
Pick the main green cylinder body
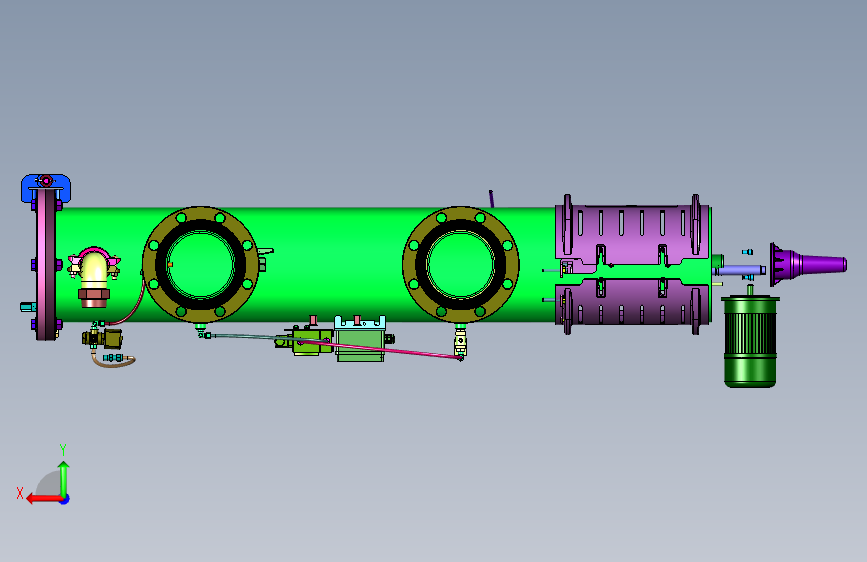point(332,264)
